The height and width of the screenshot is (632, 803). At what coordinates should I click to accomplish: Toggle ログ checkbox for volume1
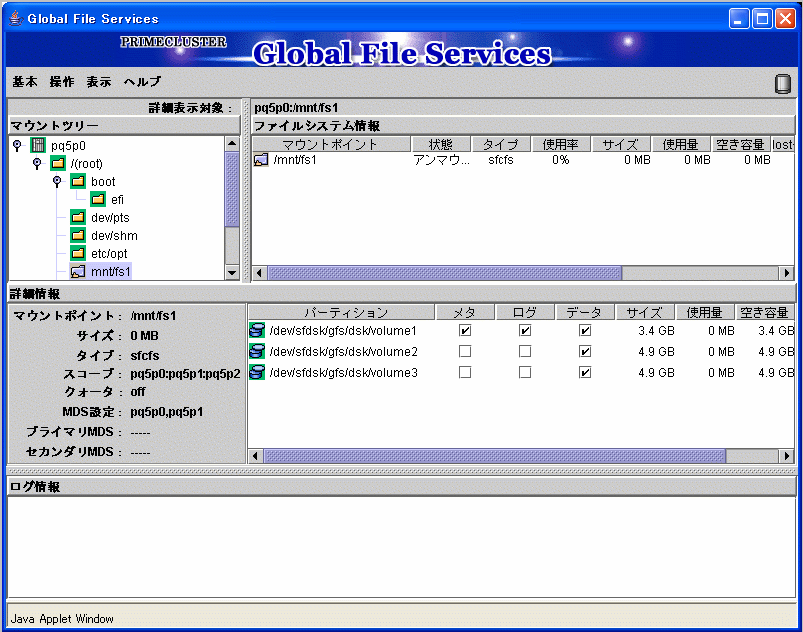coord(525,330)
